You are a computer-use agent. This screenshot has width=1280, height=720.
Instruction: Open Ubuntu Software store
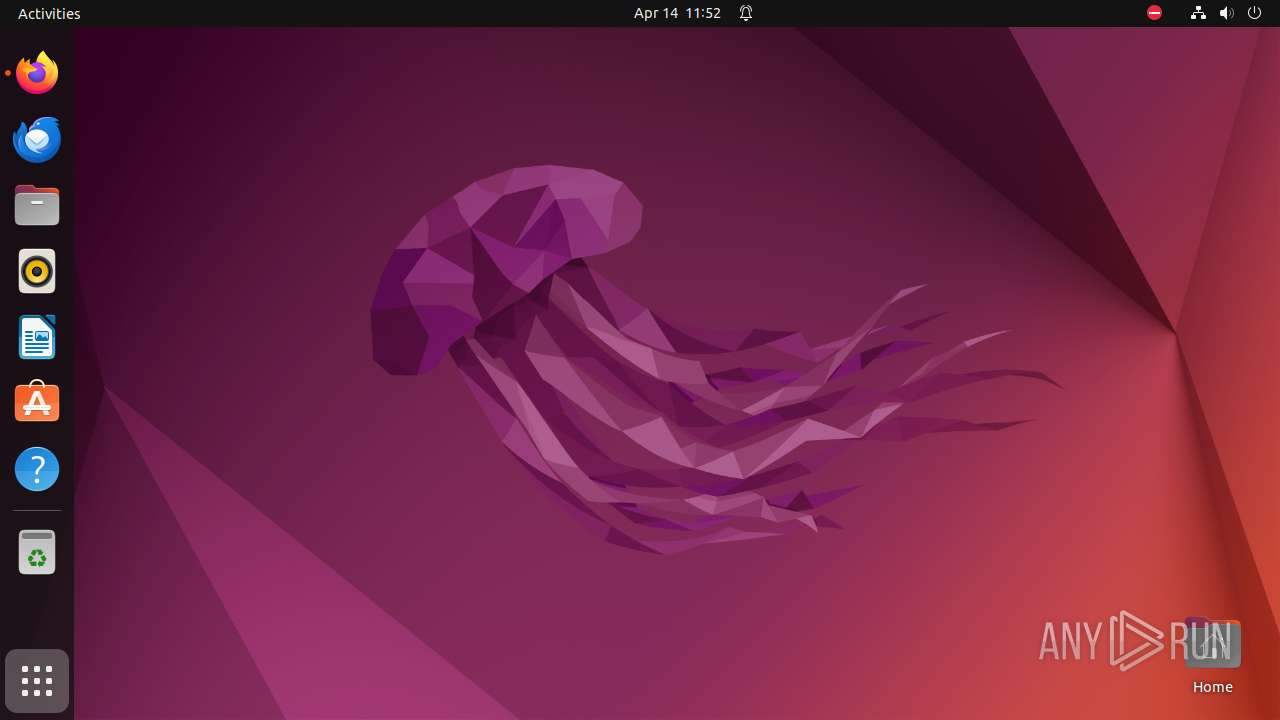click(x=37, y=403)
